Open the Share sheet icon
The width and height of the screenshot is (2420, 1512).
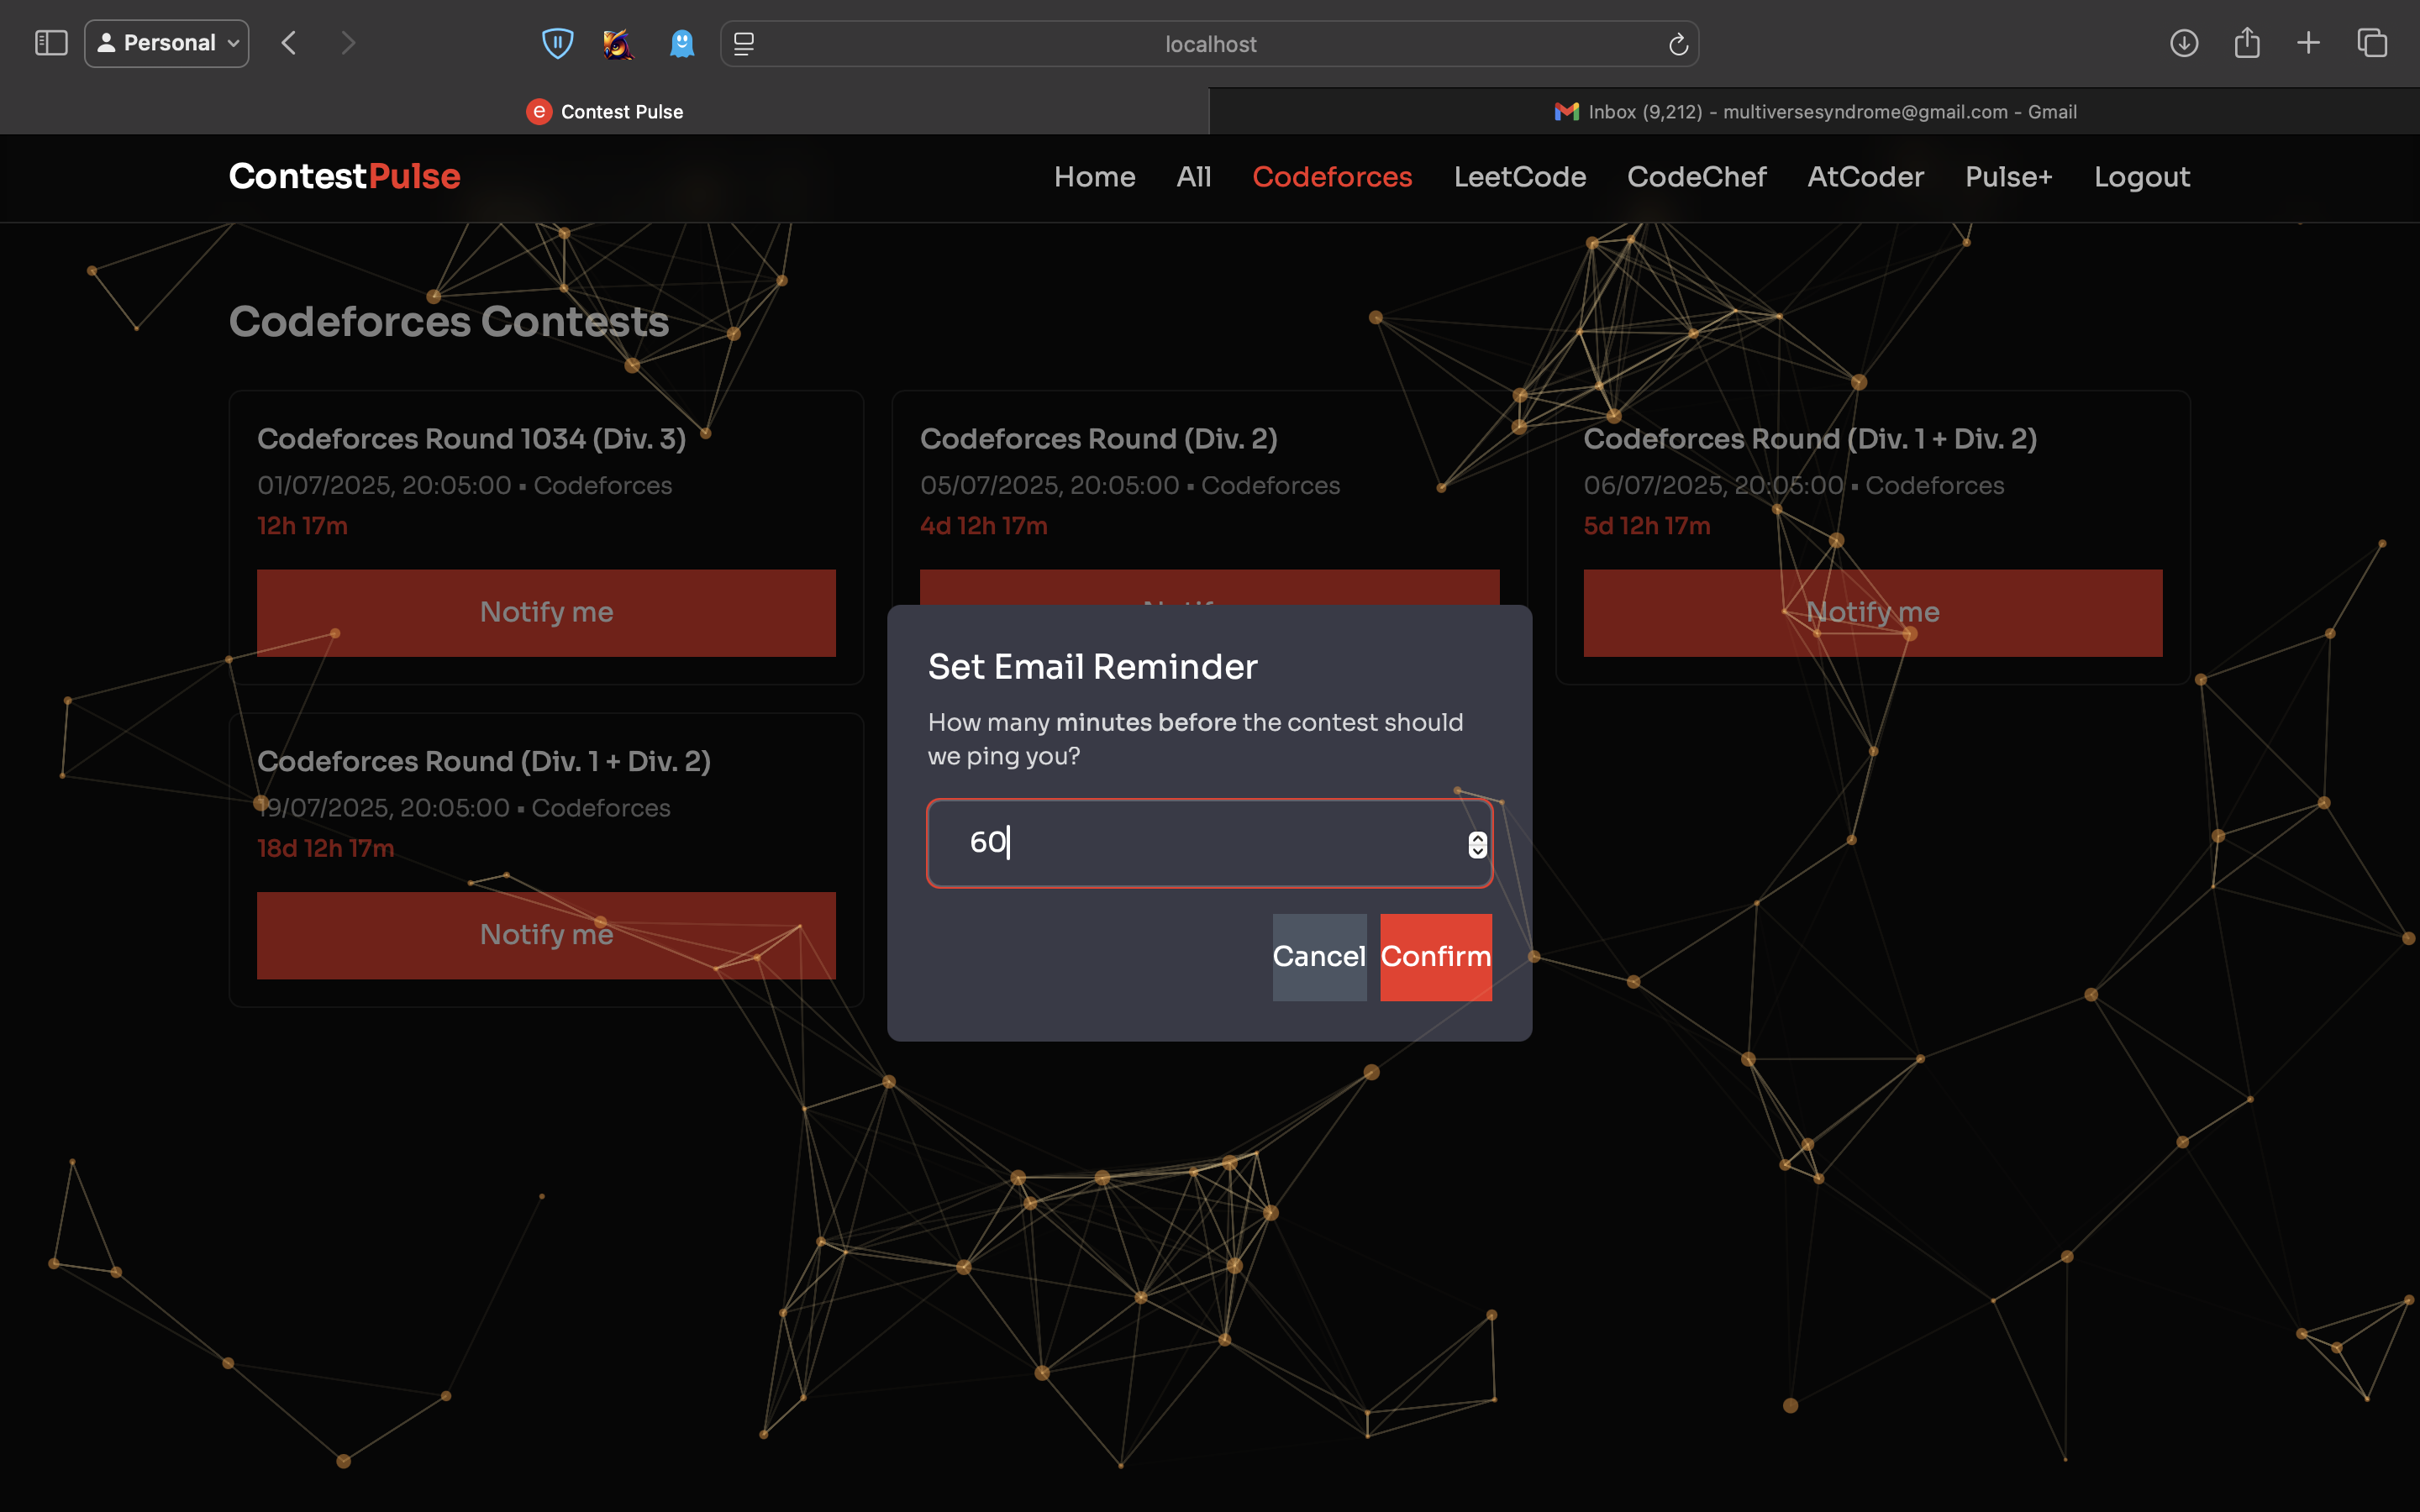click(x=2247, y=43)
